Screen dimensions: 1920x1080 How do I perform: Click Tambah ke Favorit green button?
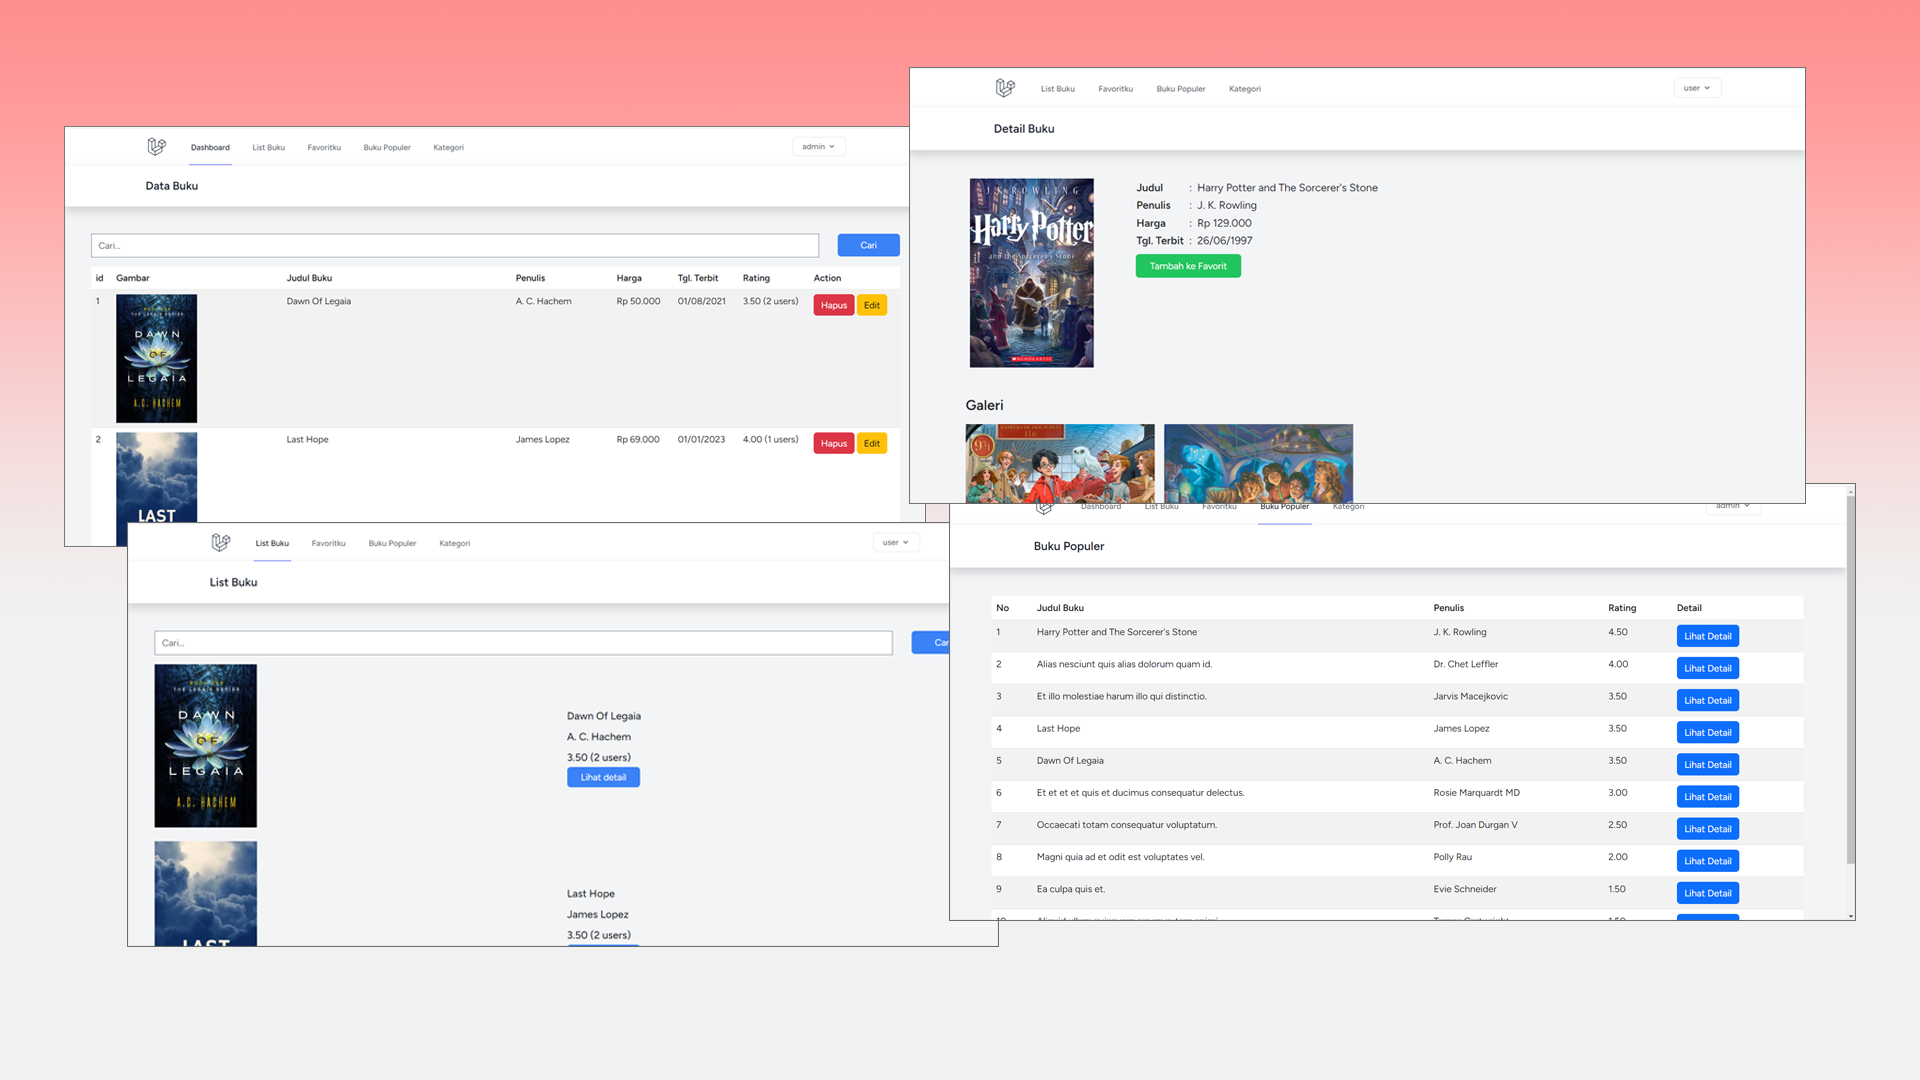pyautogui.click(x=1188, y=266)
